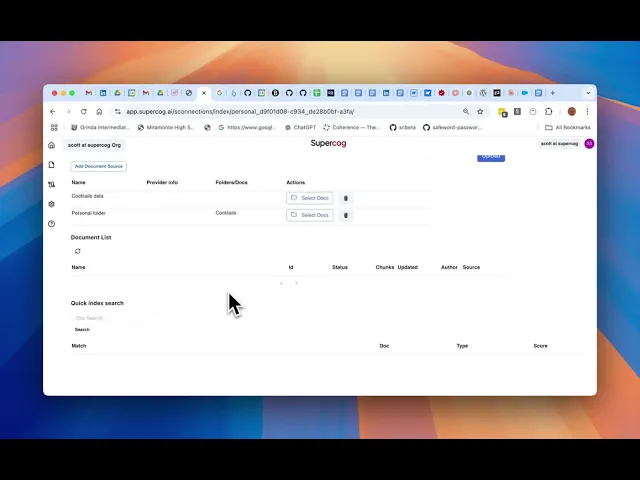Switch to the WordPress tab
640x480 pixels.
pyautogui.click(x=483, y=93)
